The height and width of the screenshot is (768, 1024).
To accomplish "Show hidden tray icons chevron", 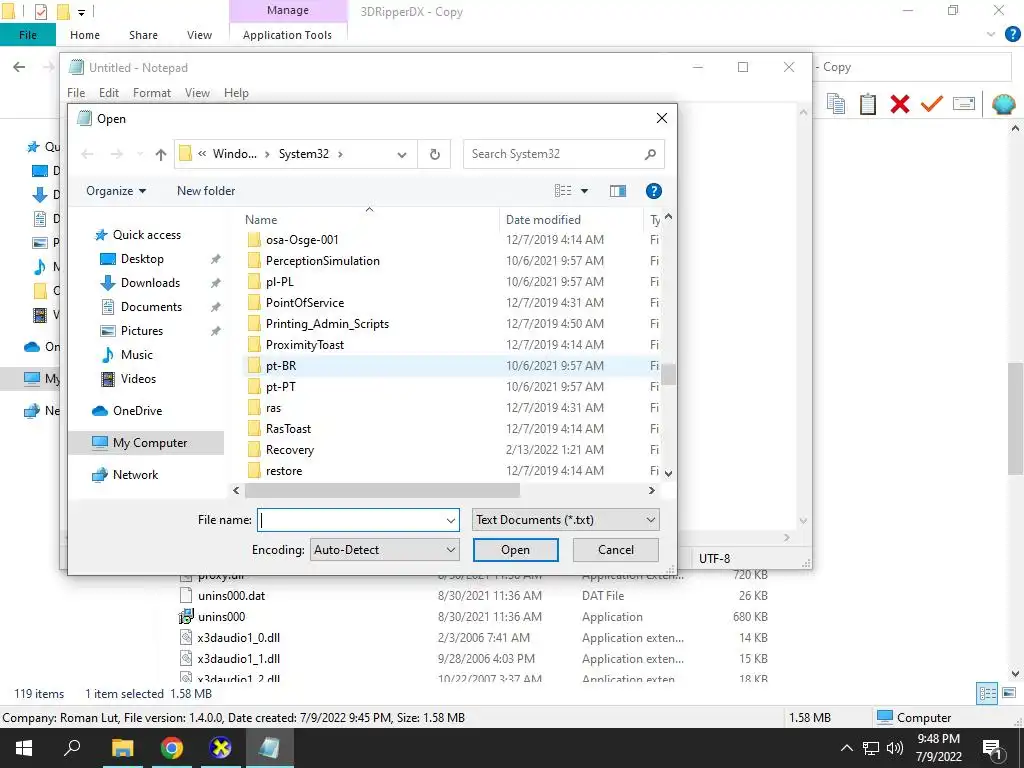I will click(846, 748).
